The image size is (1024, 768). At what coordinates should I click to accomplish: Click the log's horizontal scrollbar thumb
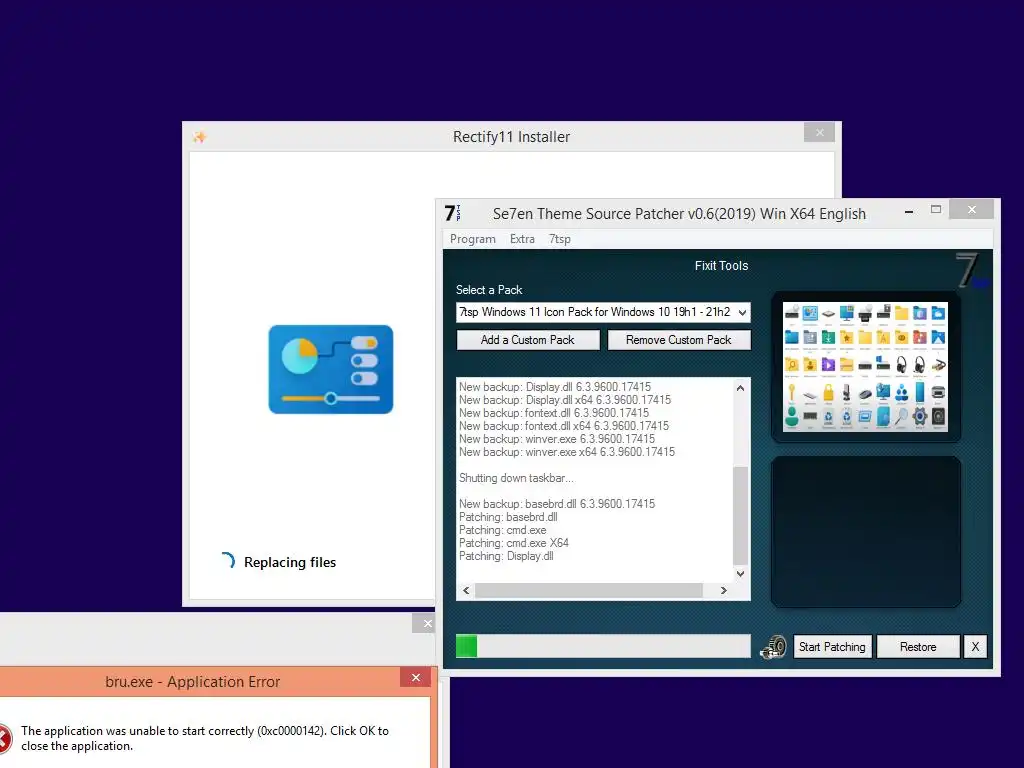[588, 590]
